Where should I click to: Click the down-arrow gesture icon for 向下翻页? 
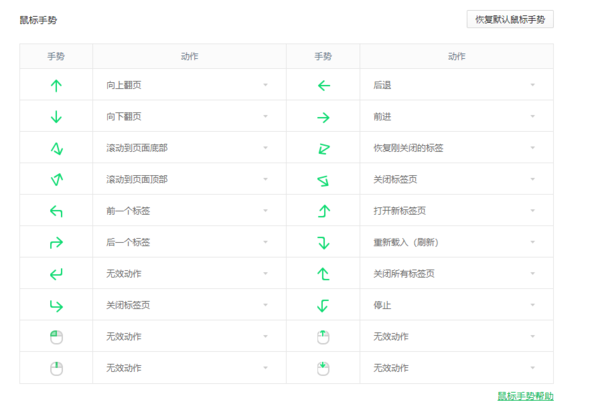pyautogui.click(x=56, y=117)
